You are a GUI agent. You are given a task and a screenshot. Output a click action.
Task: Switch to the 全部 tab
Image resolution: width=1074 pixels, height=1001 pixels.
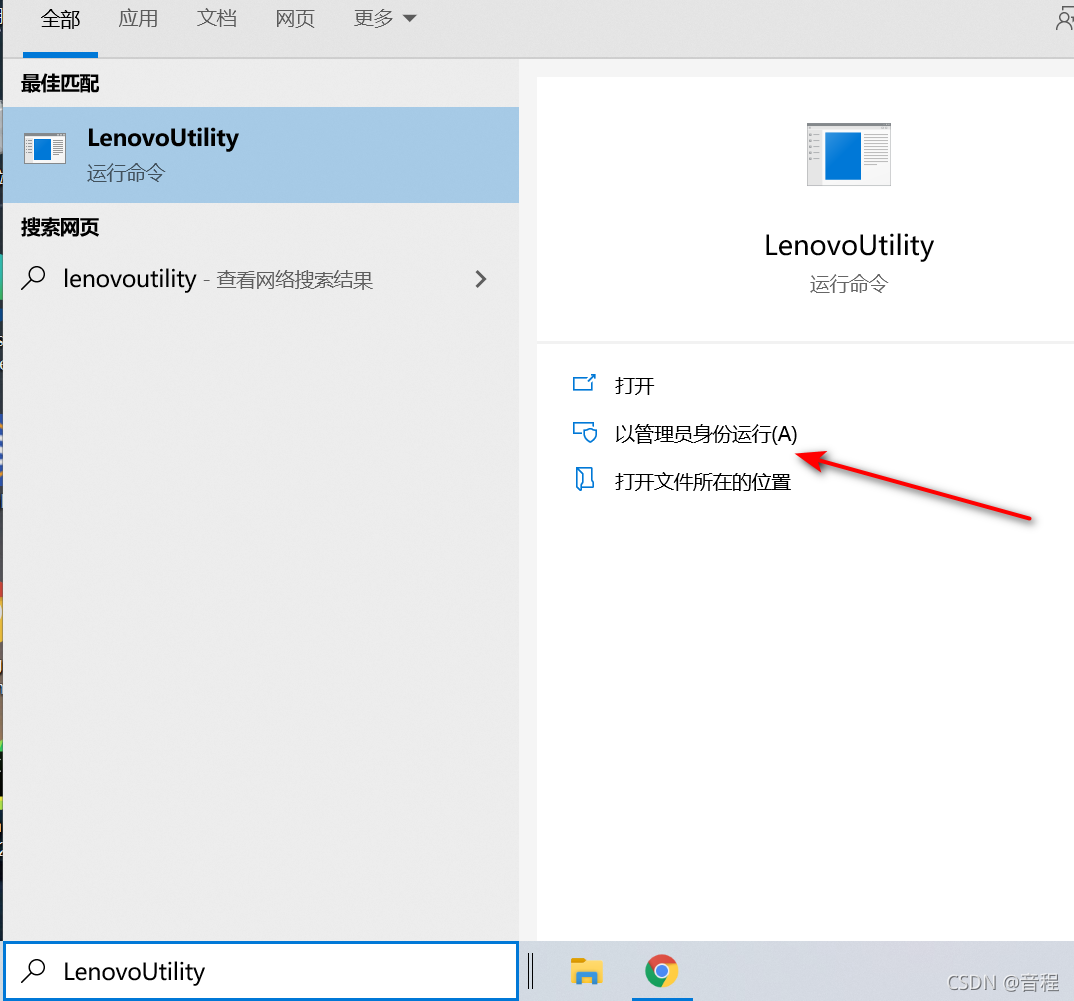click(60, 20)
